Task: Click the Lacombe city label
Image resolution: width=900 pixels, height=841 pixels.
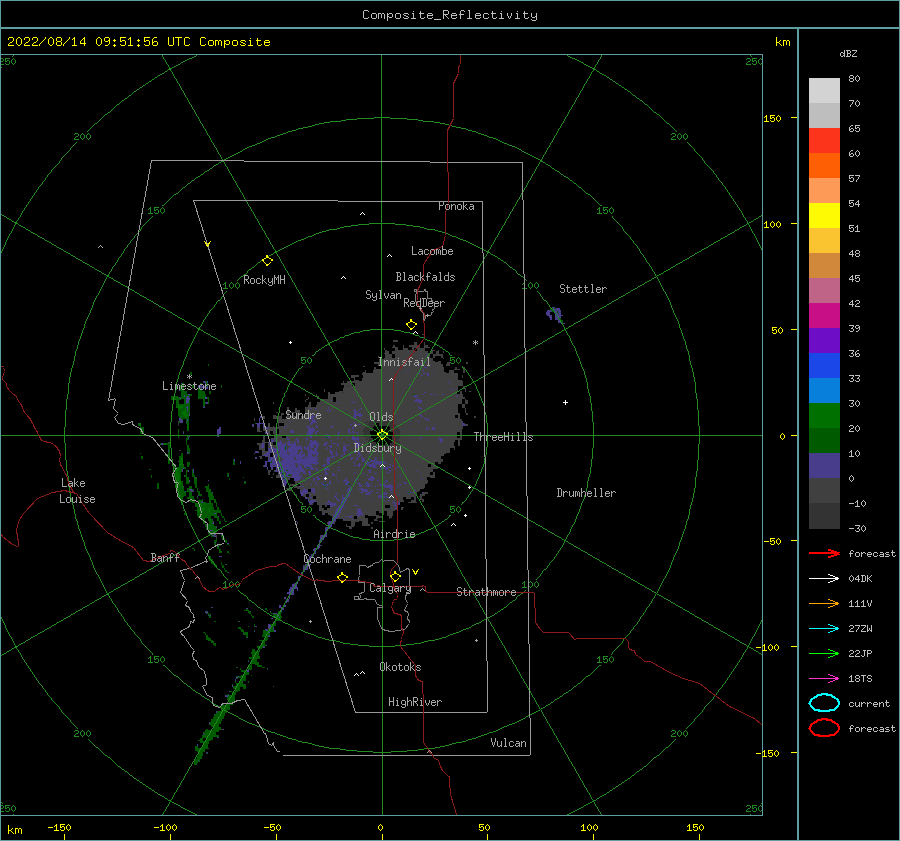Action: coord(432,251)
